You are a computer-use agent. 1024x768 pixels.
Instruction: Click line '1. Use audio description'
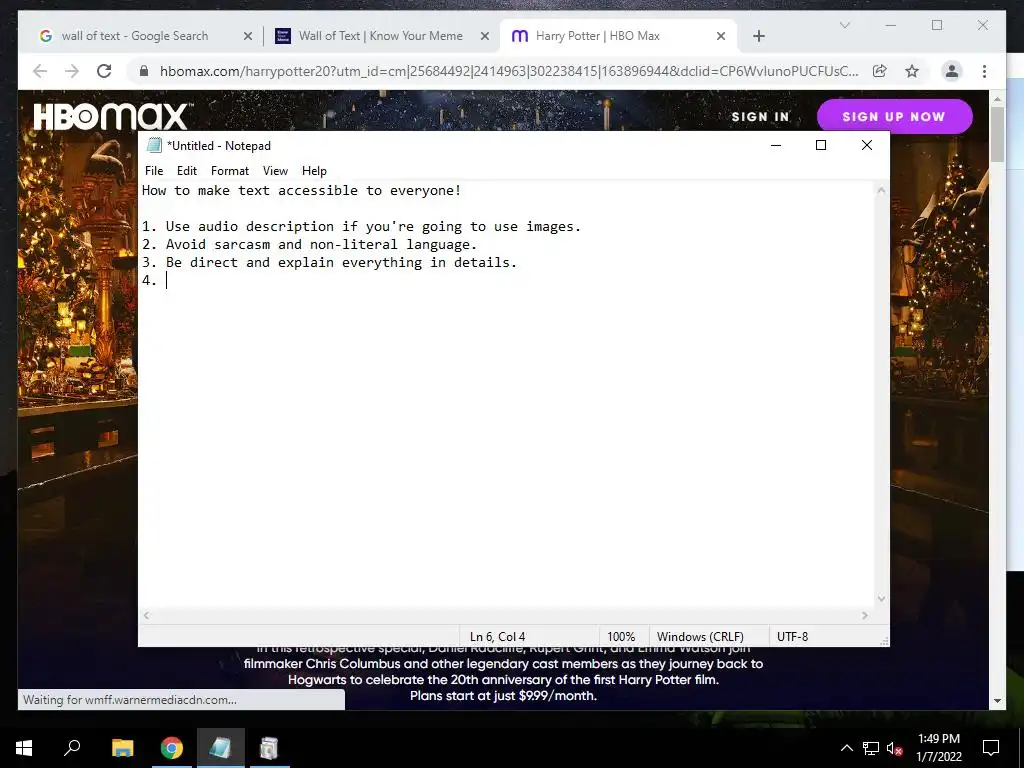(x=361, y=227)
